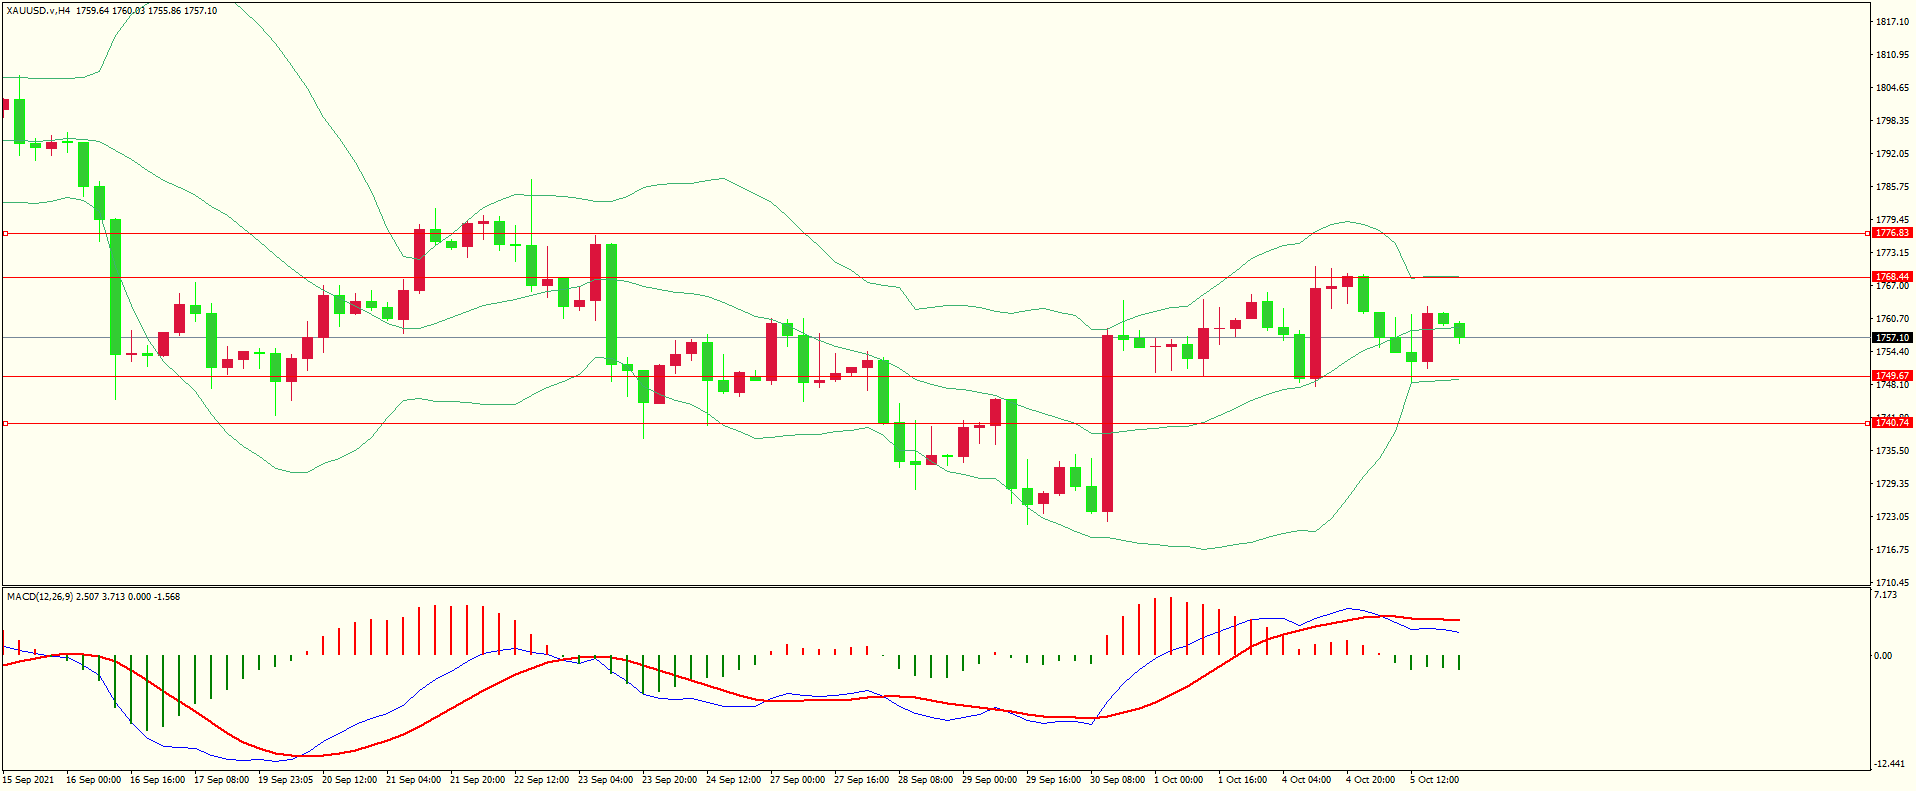Click the 0.00 MACD scale value
The image size is (1916, 791).
(1883, 656)
